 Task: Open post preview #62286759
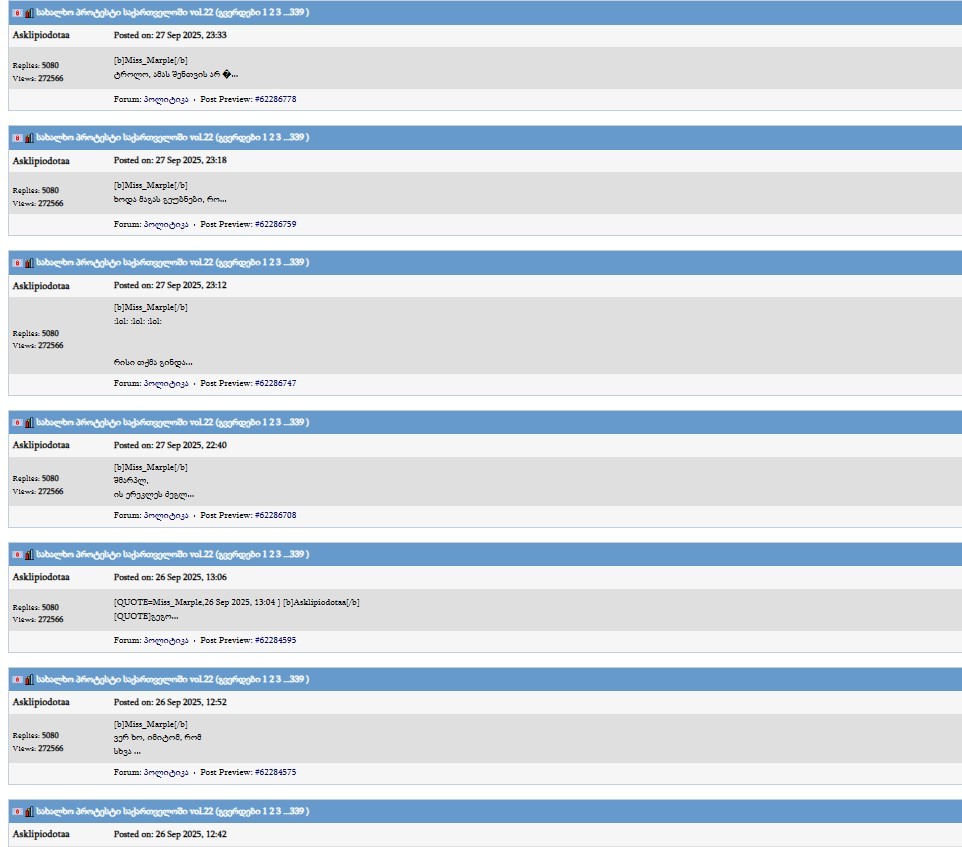pos(275,224)
